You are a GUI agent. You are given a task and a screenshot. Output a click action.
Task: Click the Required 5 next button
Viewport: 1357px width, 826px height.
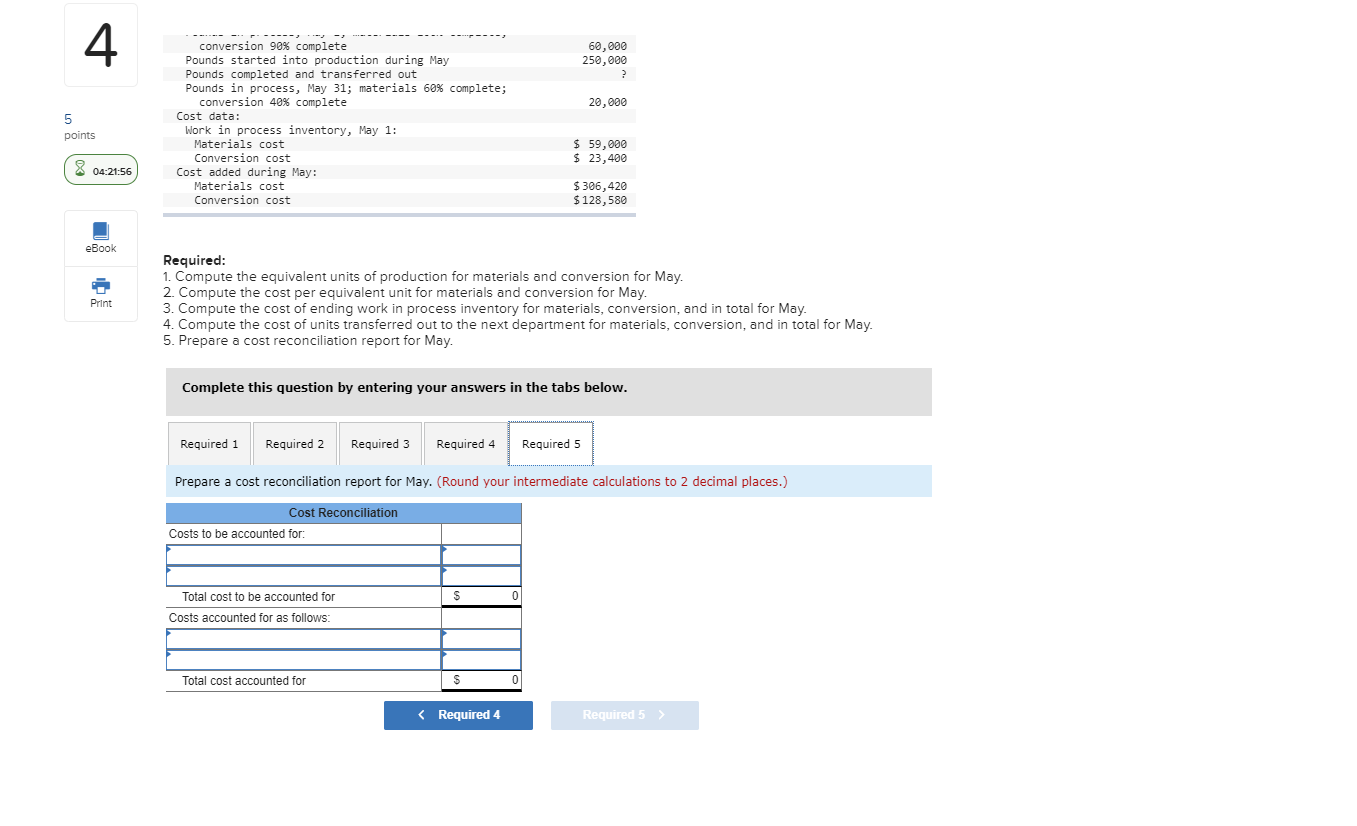coord(624,715)
